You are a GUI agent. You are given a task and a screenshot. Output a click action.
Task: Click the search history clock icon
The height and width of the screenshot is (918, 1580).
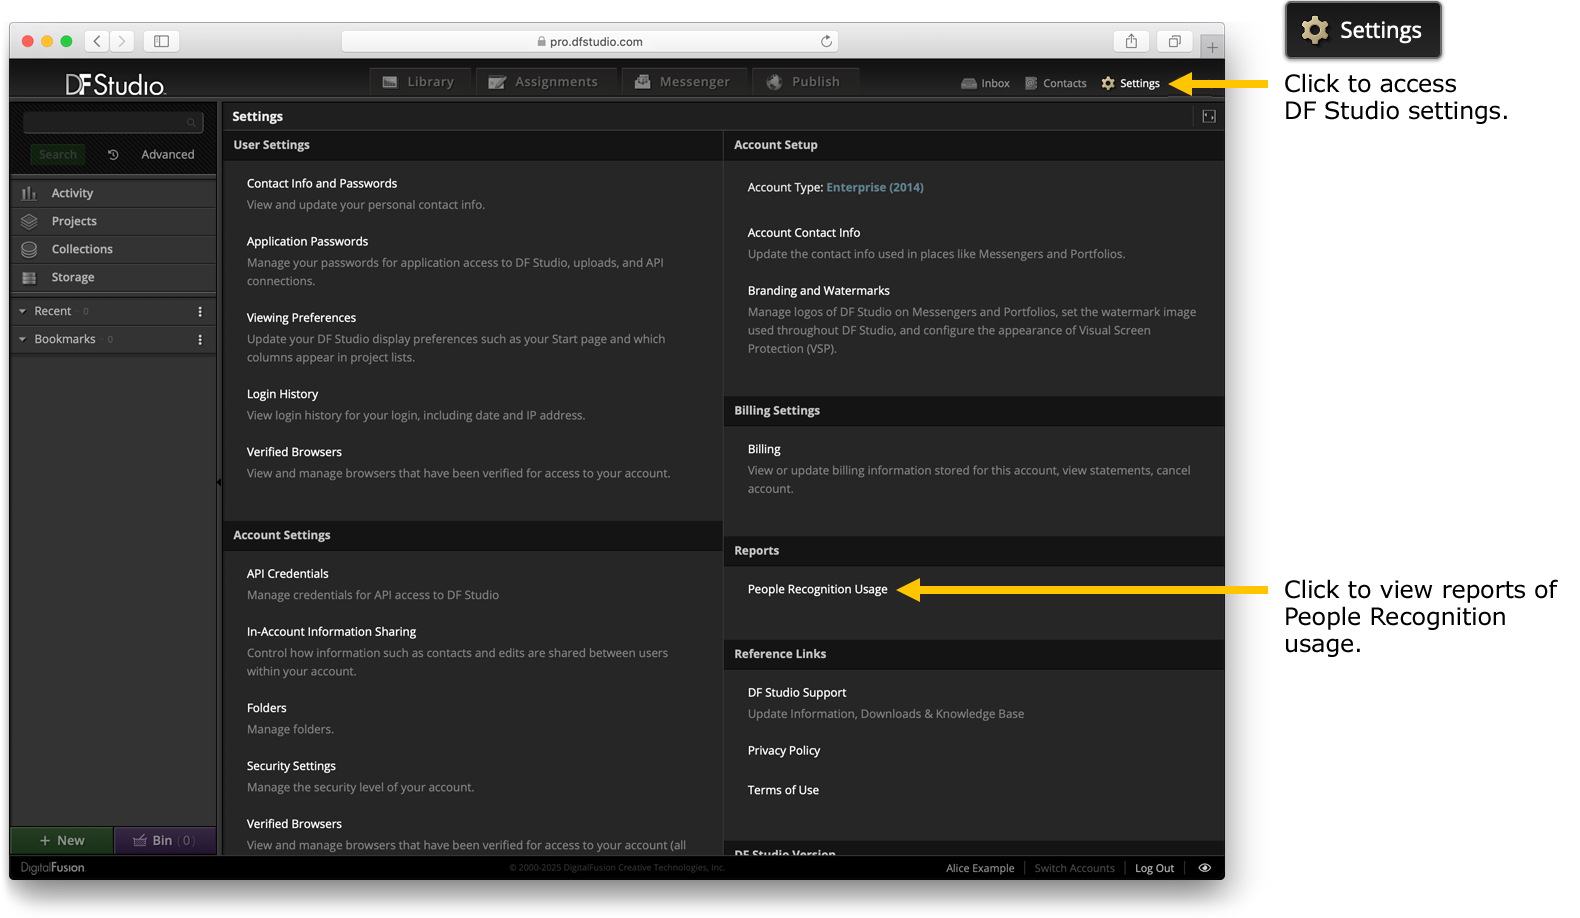(x=113, y=155)
